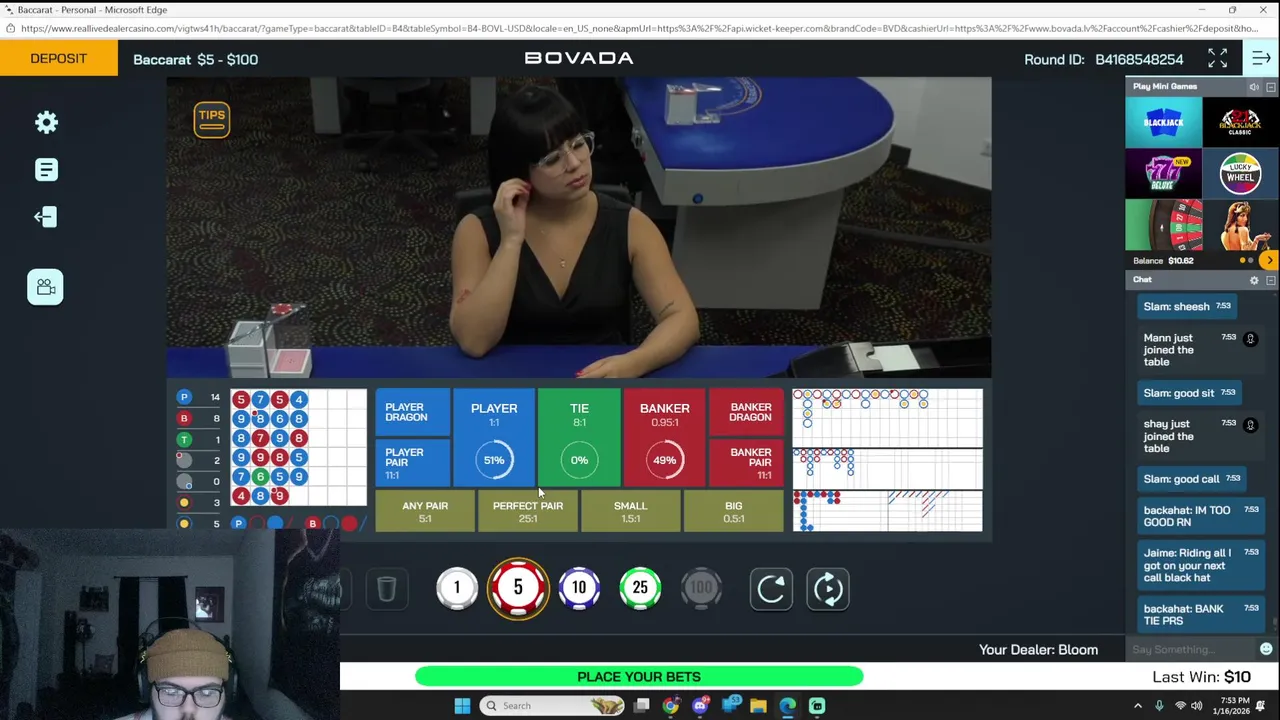Collapse the right side panel arrow icon
Screen dimensions: 1280x720
pyautogui.click(x=1261, y=59)
